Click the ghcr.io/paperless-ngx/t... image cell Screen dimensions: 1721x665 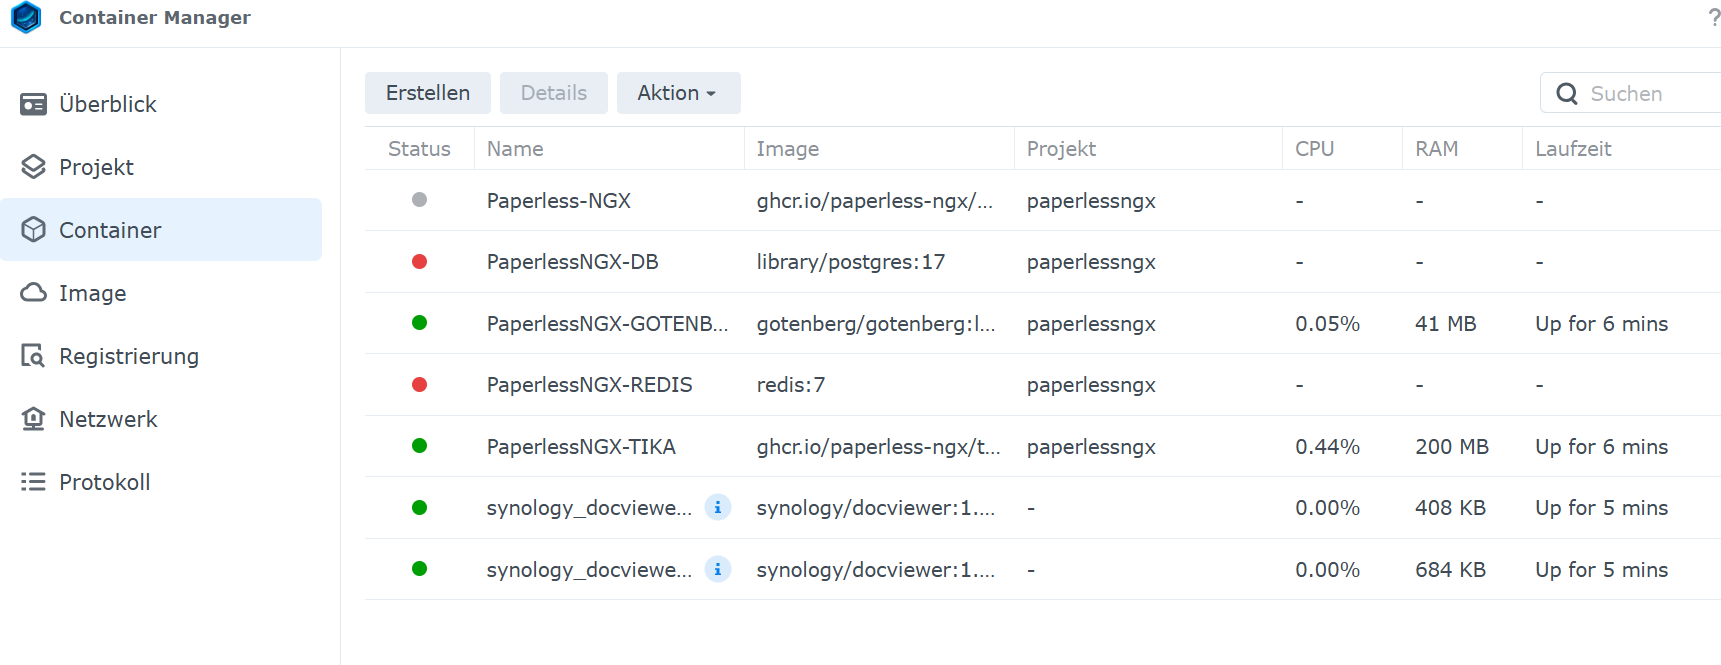click(879, 447)
